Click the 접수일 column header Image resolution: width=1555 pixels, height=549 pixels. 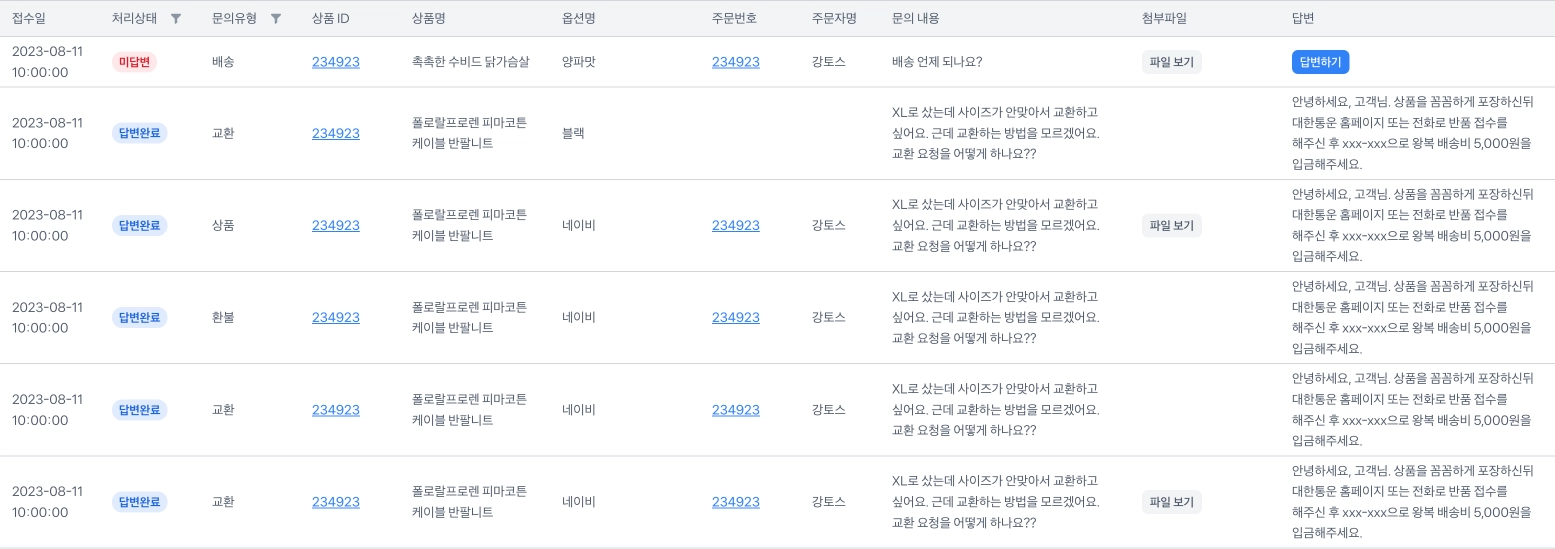[29, 19]
